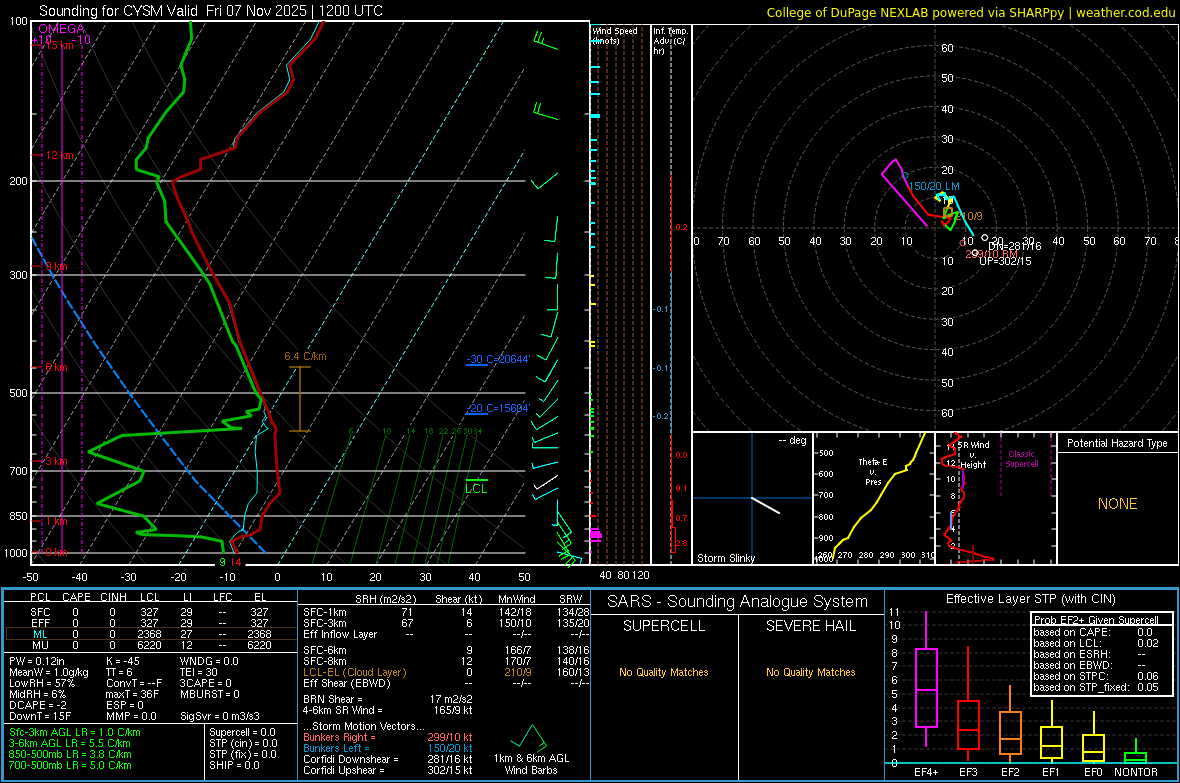Click 'No Quality Matches' under SEVERE HAIL

click(810, 672)
